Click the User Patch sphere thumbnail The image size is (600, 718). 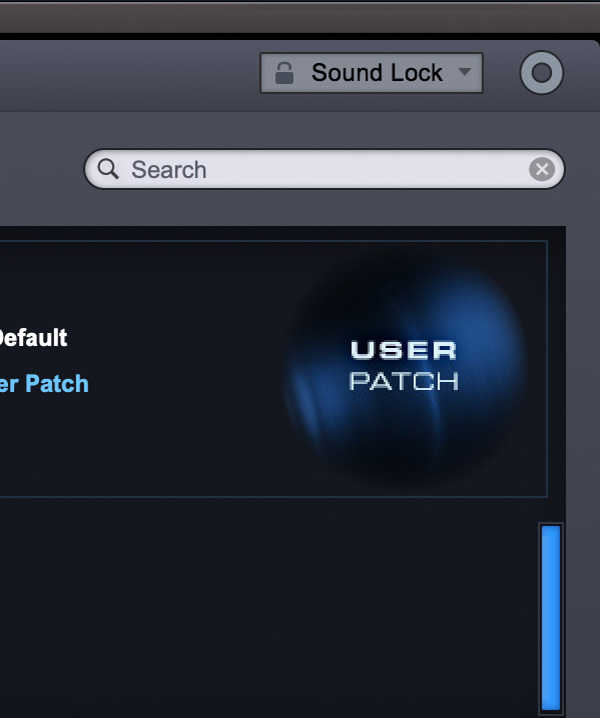404,366
